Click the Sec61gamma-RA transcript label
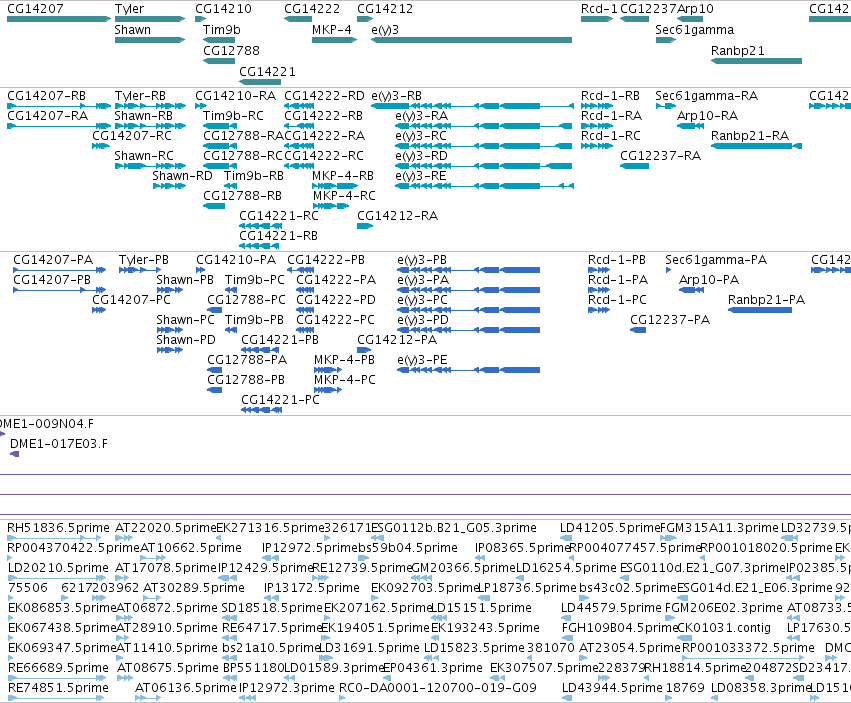 pyautogui.click(x=706, y=96)
